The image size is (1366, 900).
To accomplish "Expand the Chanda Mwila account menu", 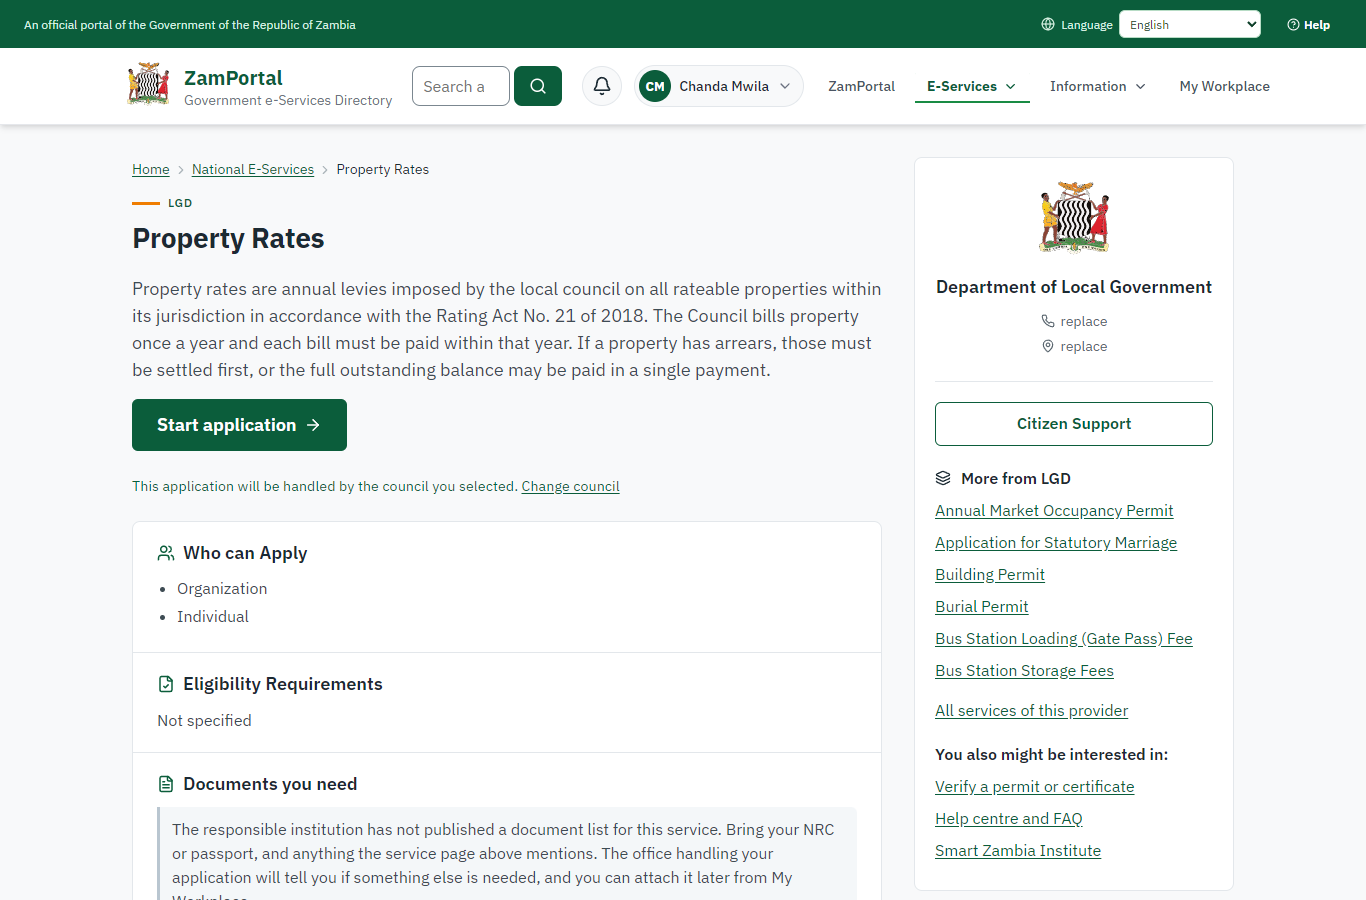I will click(719, 86).
